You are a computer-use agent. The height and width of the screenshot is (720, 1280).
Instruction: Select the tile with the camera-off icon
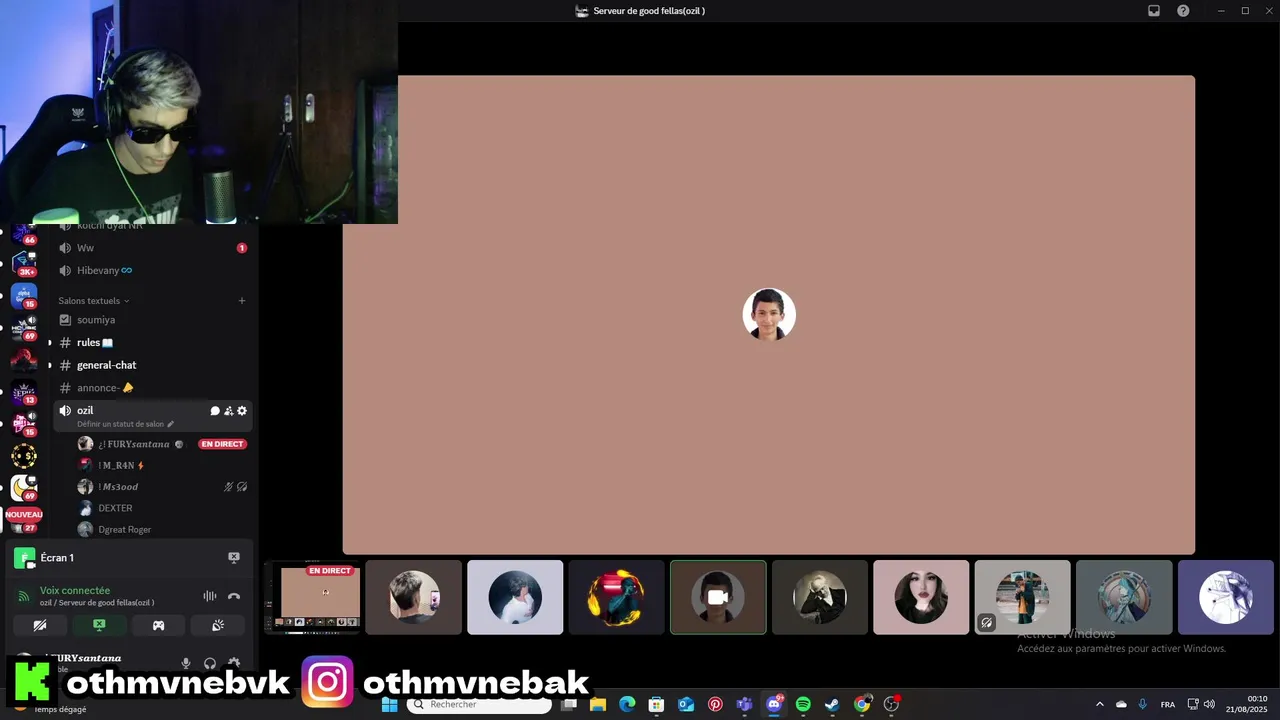pyautogui.click(x=1022, y=597)
